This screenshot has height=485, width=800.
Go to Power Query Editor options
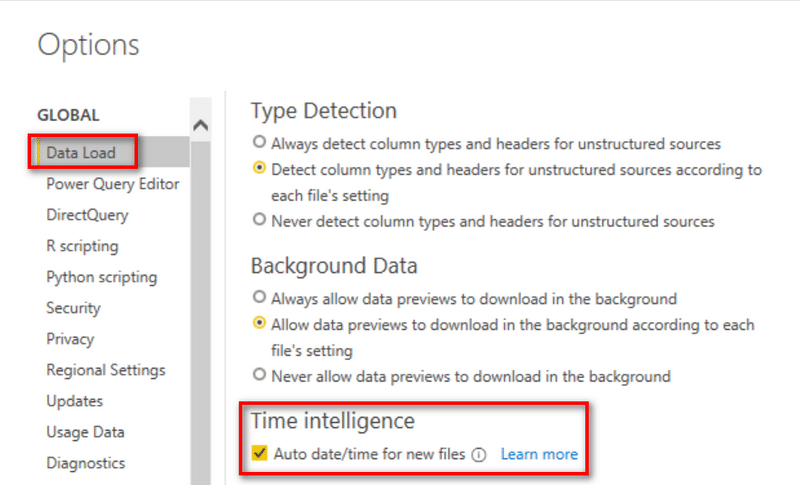pyautogui.click(x=113, y=184)
